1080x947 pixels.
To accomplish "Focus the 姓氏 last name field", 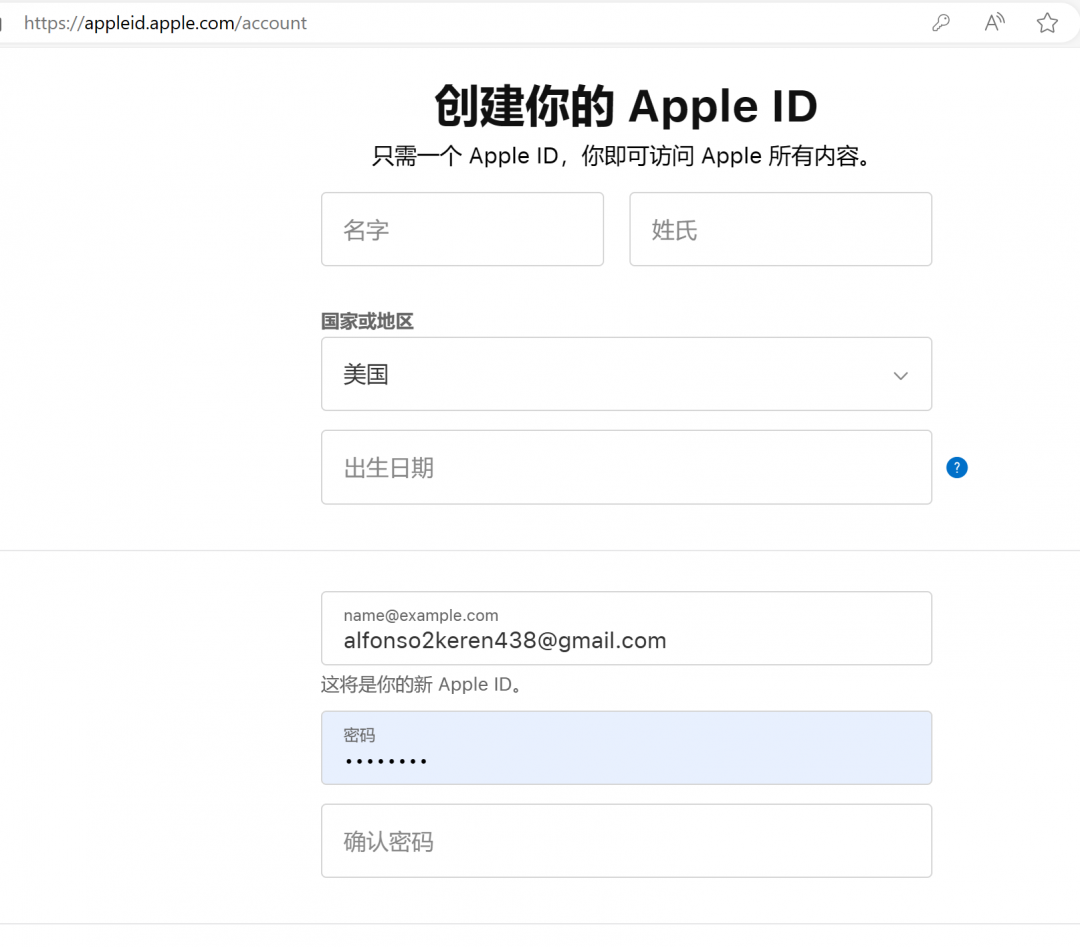I will (780, 229).
